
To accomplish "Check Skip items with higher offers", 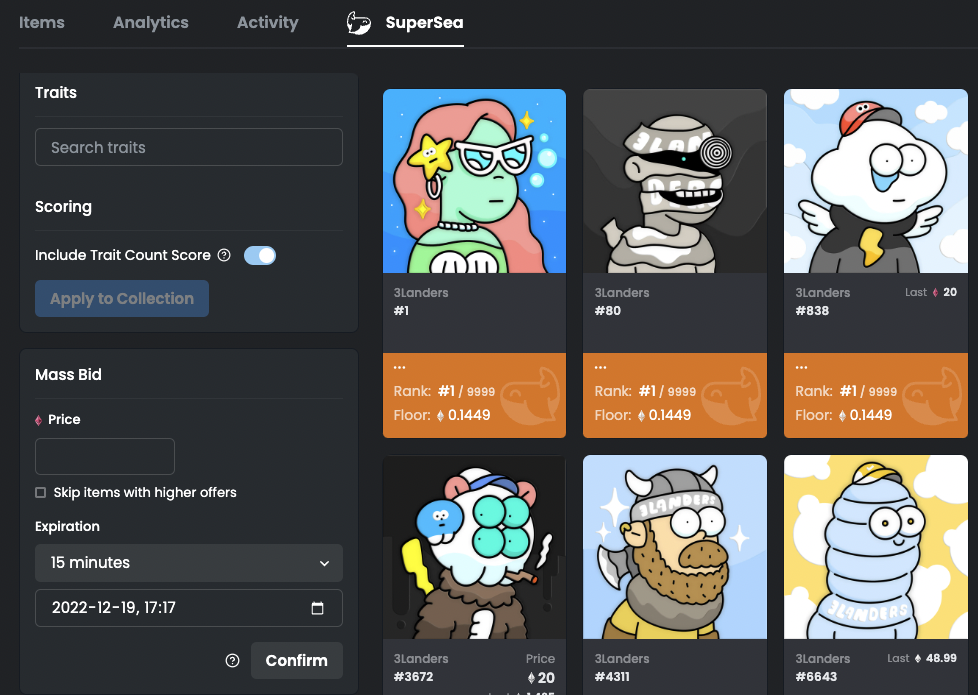I will coord(41,493).
